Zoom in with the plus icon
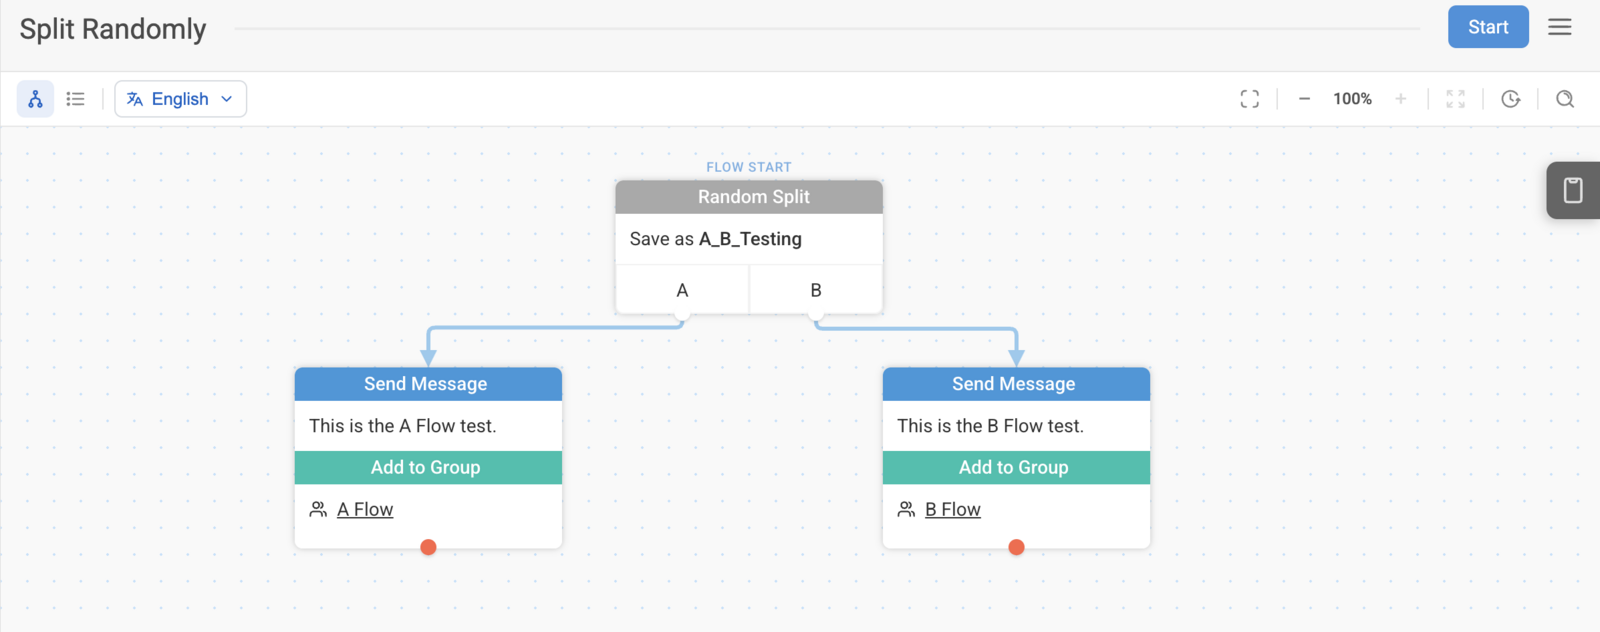Screen dimensions: 1600x632 [x=1401, y=99]
